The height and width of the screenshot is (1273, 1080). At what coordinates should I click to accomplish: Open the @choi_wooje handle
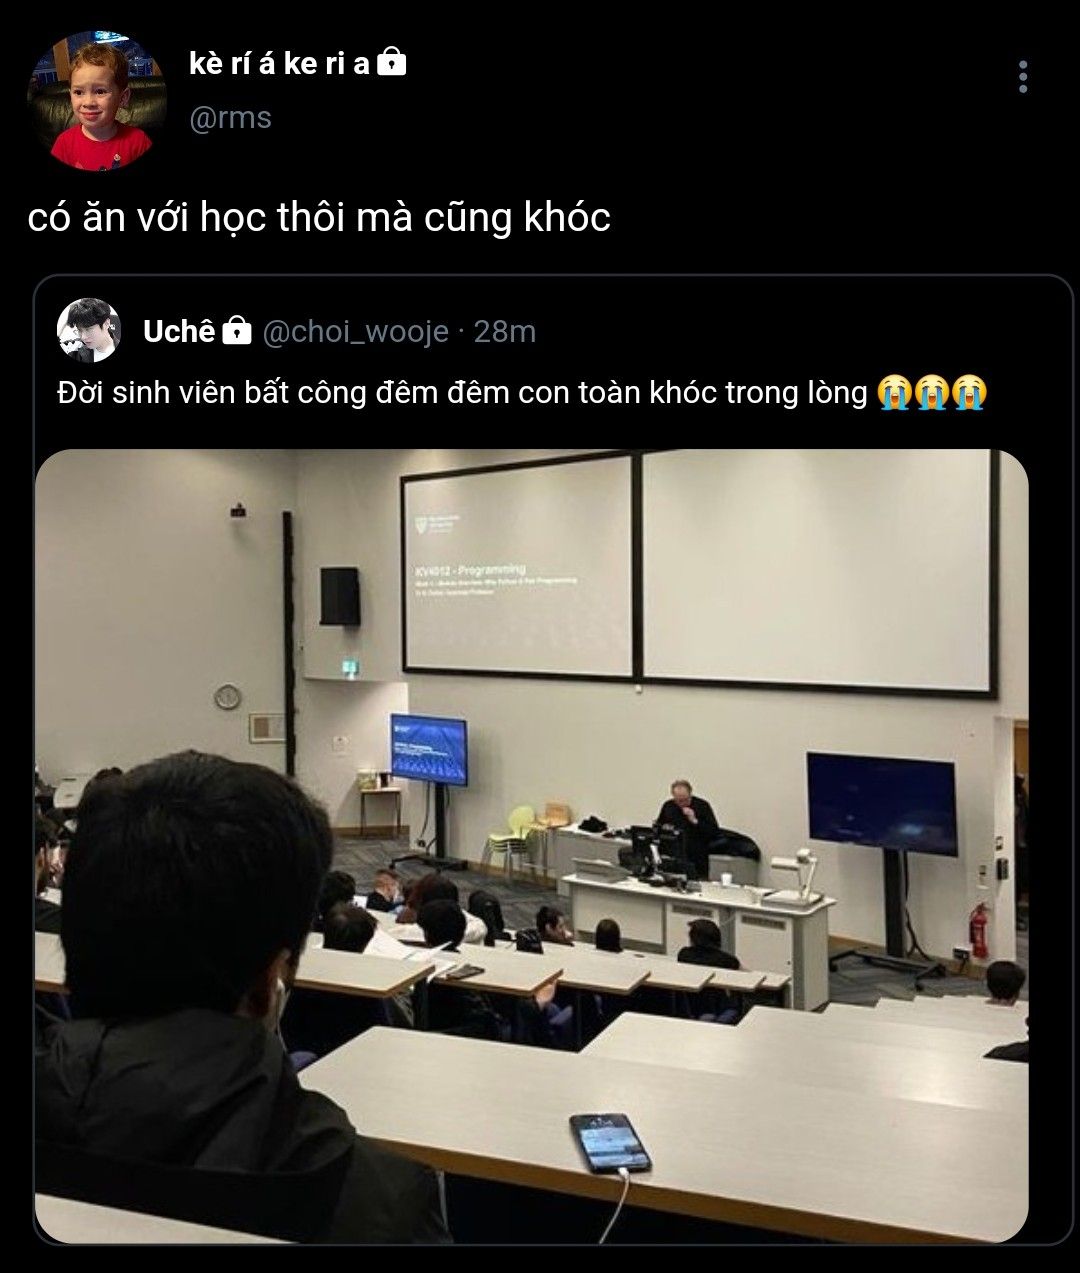[x=355, y=331]
